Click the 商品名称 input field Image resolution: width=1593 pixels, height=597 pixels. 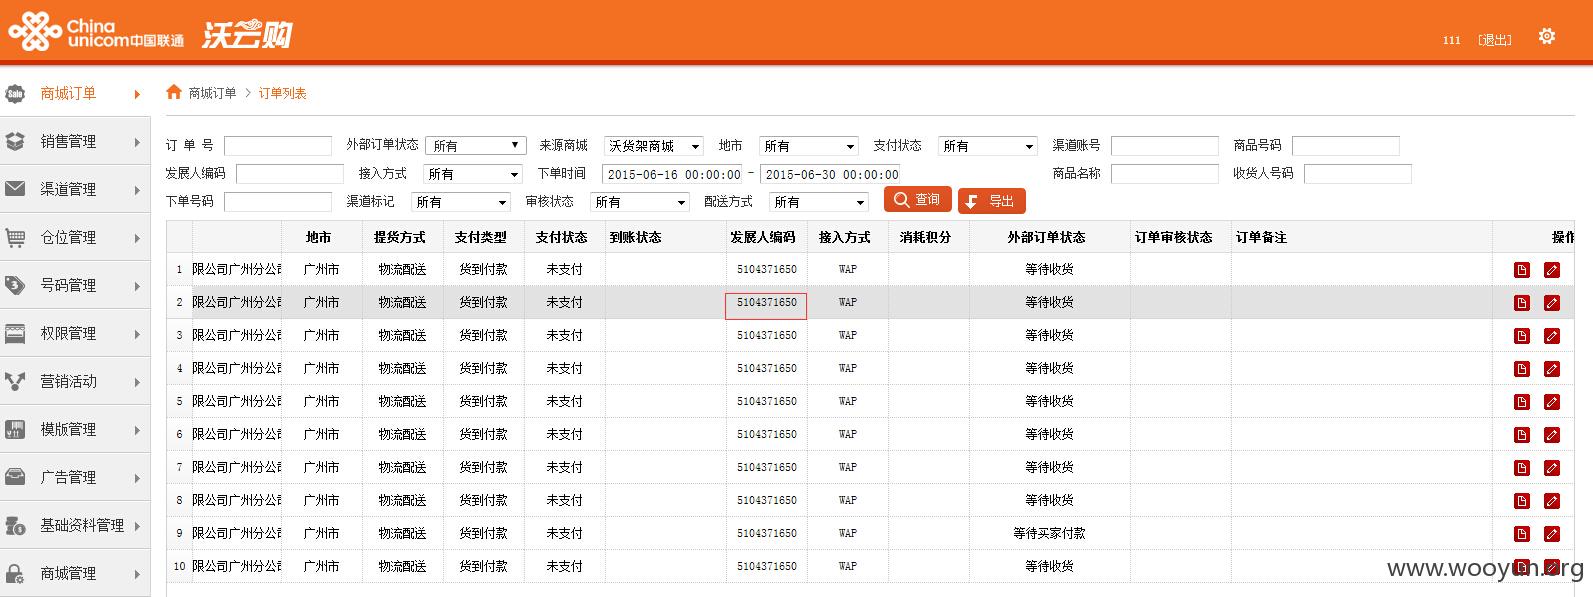(1165, 174)
